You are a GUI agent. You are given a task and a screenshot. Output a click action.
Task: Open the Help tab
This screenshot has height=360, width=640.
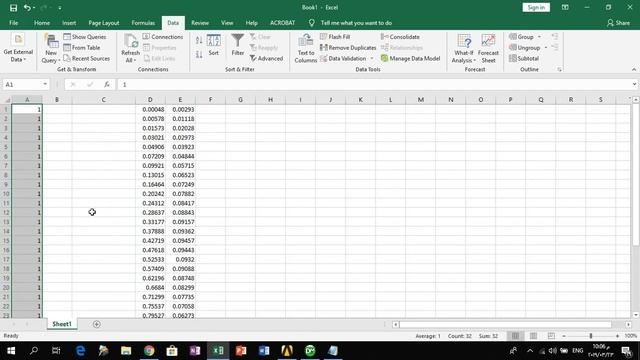[251, 23]
